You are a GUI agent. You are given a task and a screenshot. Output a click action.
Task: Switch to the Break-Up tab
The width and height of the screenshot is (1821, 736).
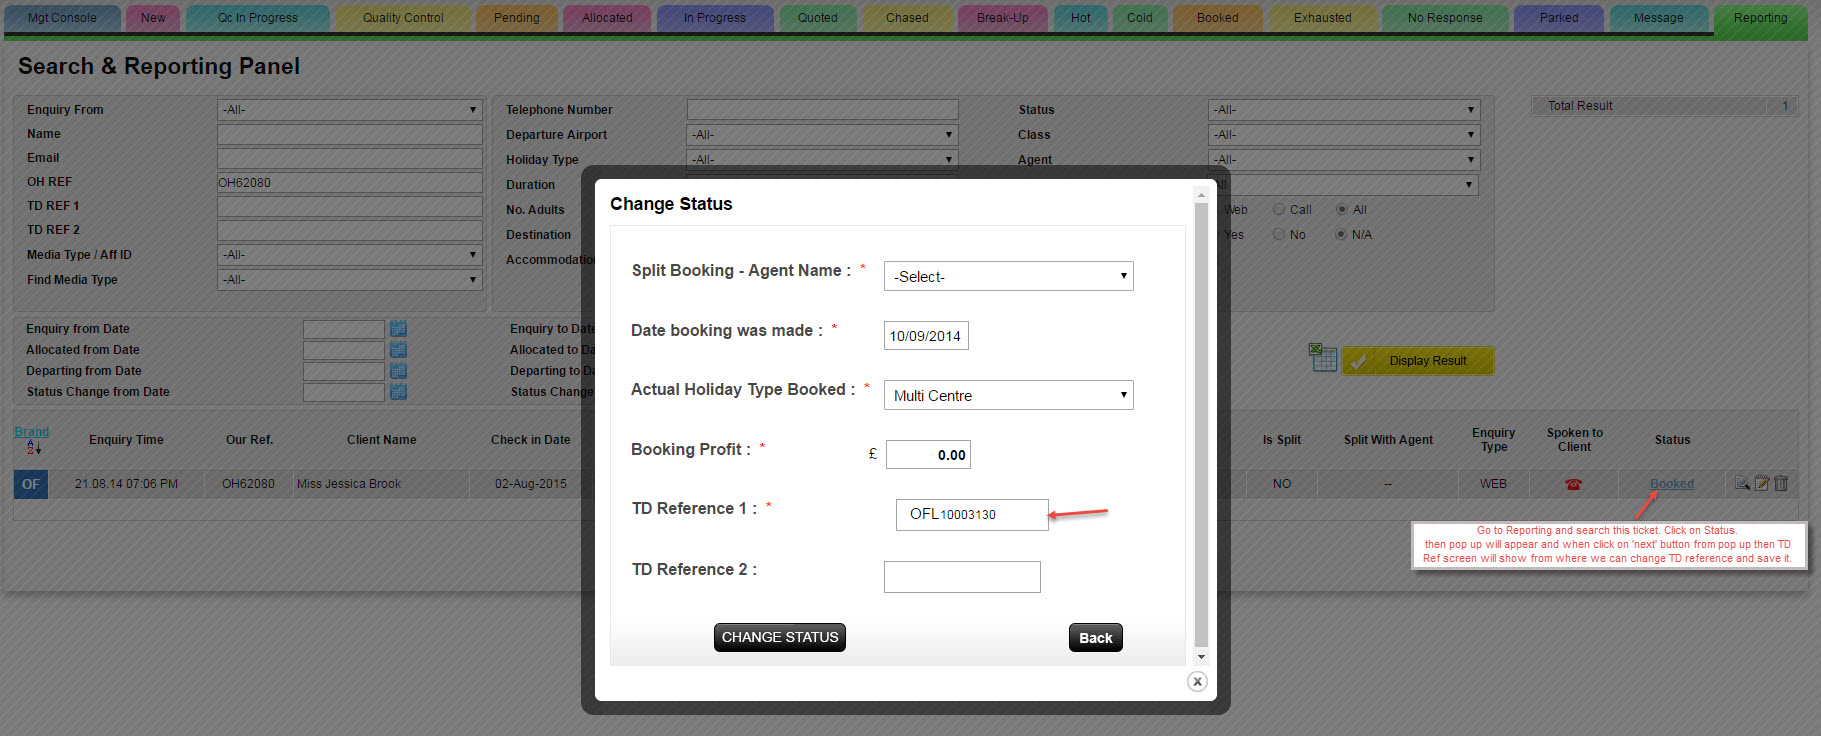pyautogui.click(x=1002, y=18)
